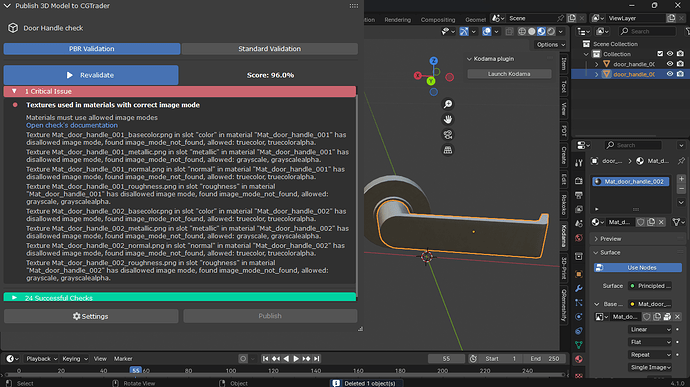Collapse the Surface panel

click(x=596, y=253)
